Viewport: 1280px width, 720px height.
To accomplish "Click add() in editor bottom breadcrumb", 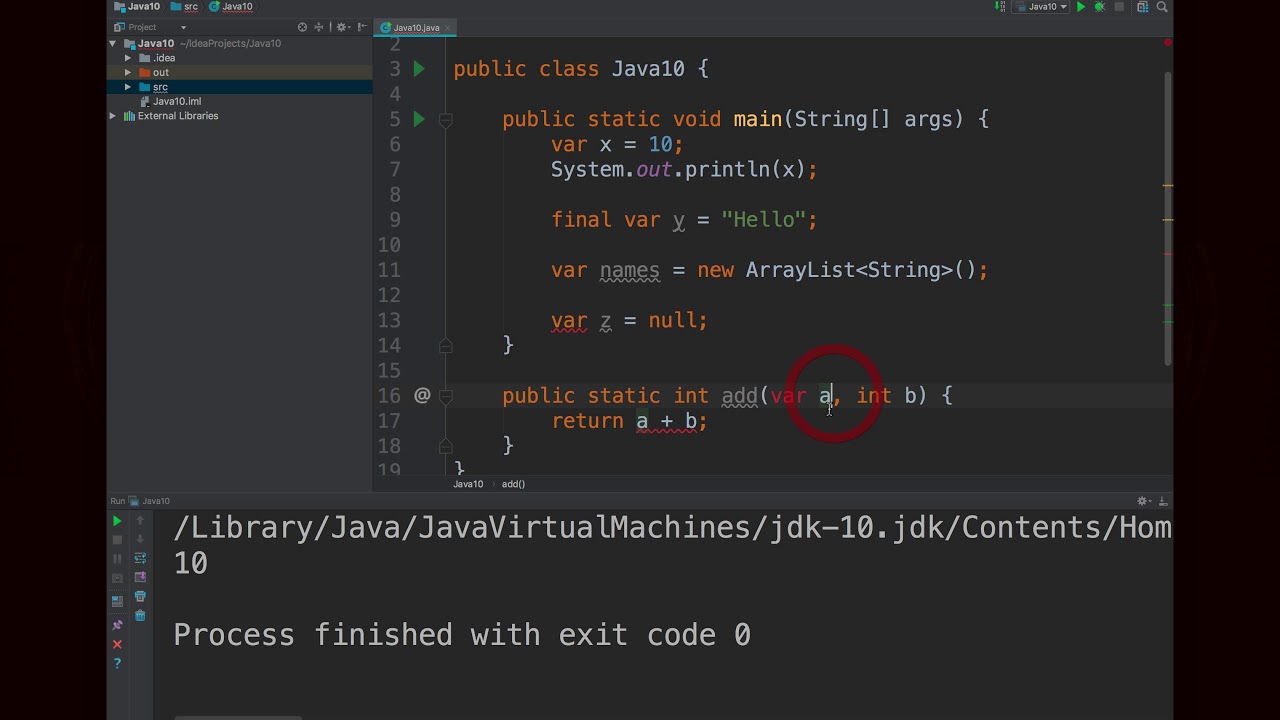I will 513,484.
